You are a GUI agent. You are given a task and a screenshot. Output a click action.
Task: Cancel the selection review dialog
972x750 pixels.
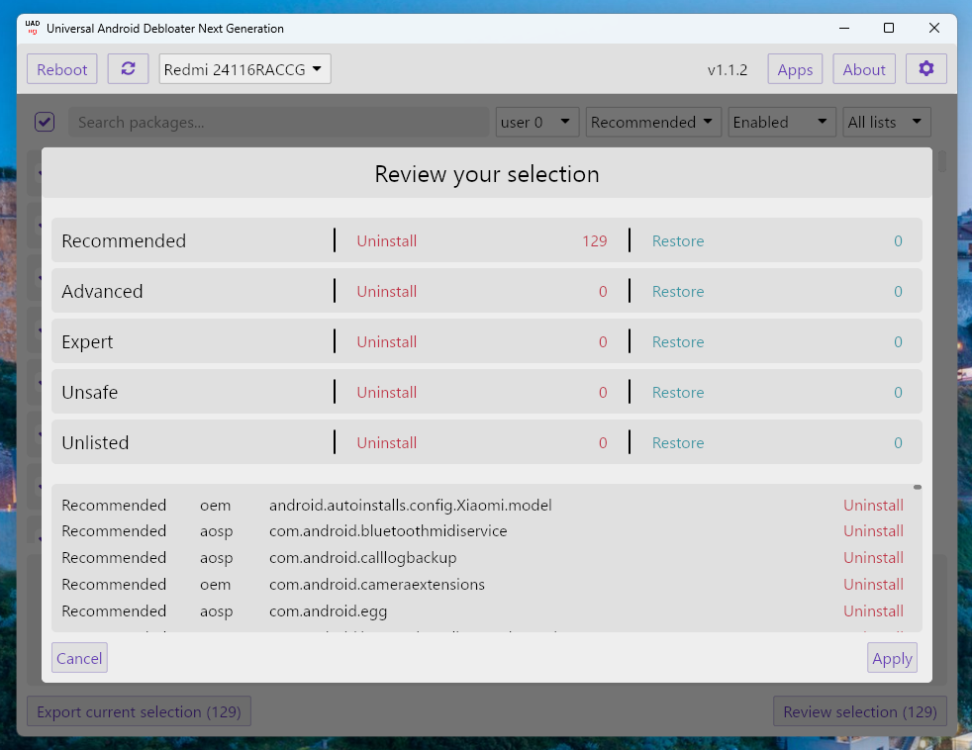[x=79, y=658]
